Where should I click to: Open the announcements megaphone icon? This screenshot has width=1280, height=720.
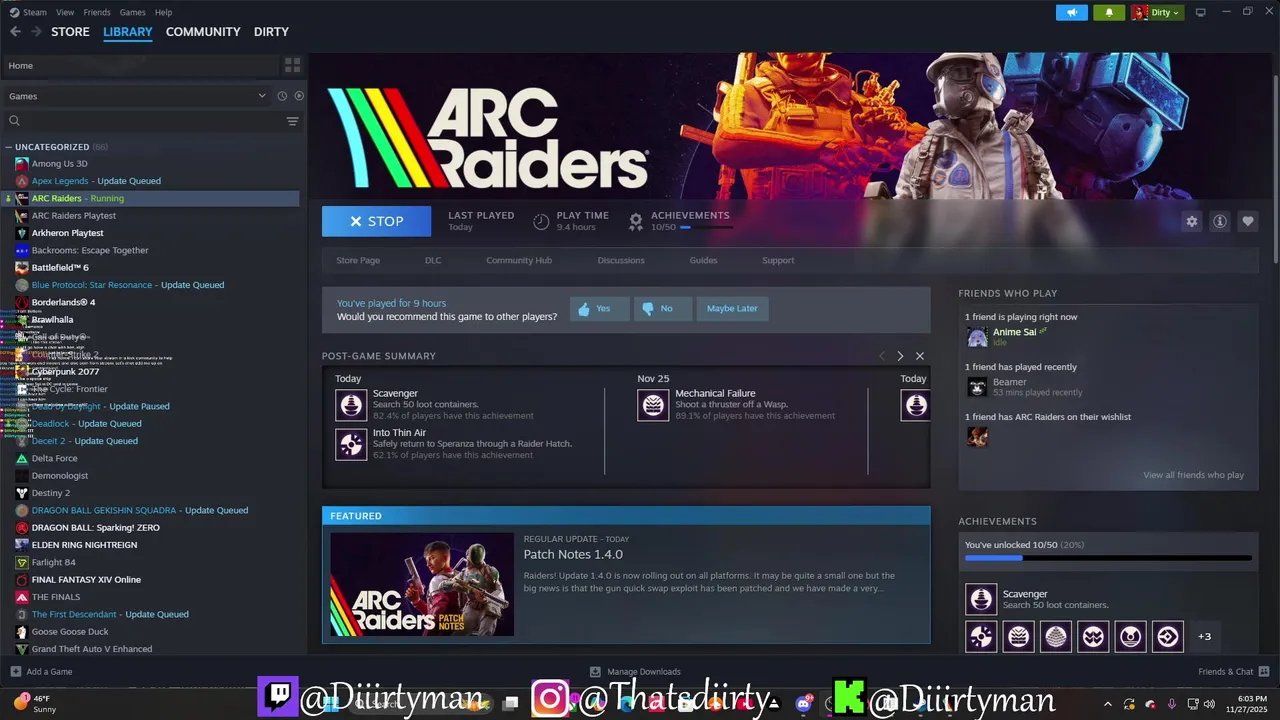point(1072,12)
